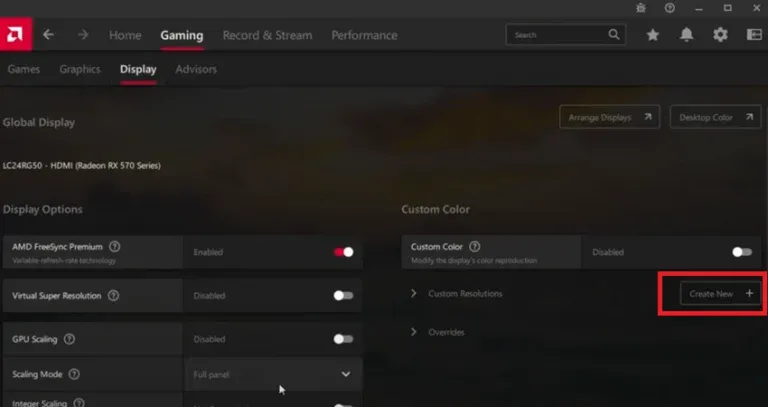
Task: Click the Arrange Displays button
Action: [x=609, y=117]
